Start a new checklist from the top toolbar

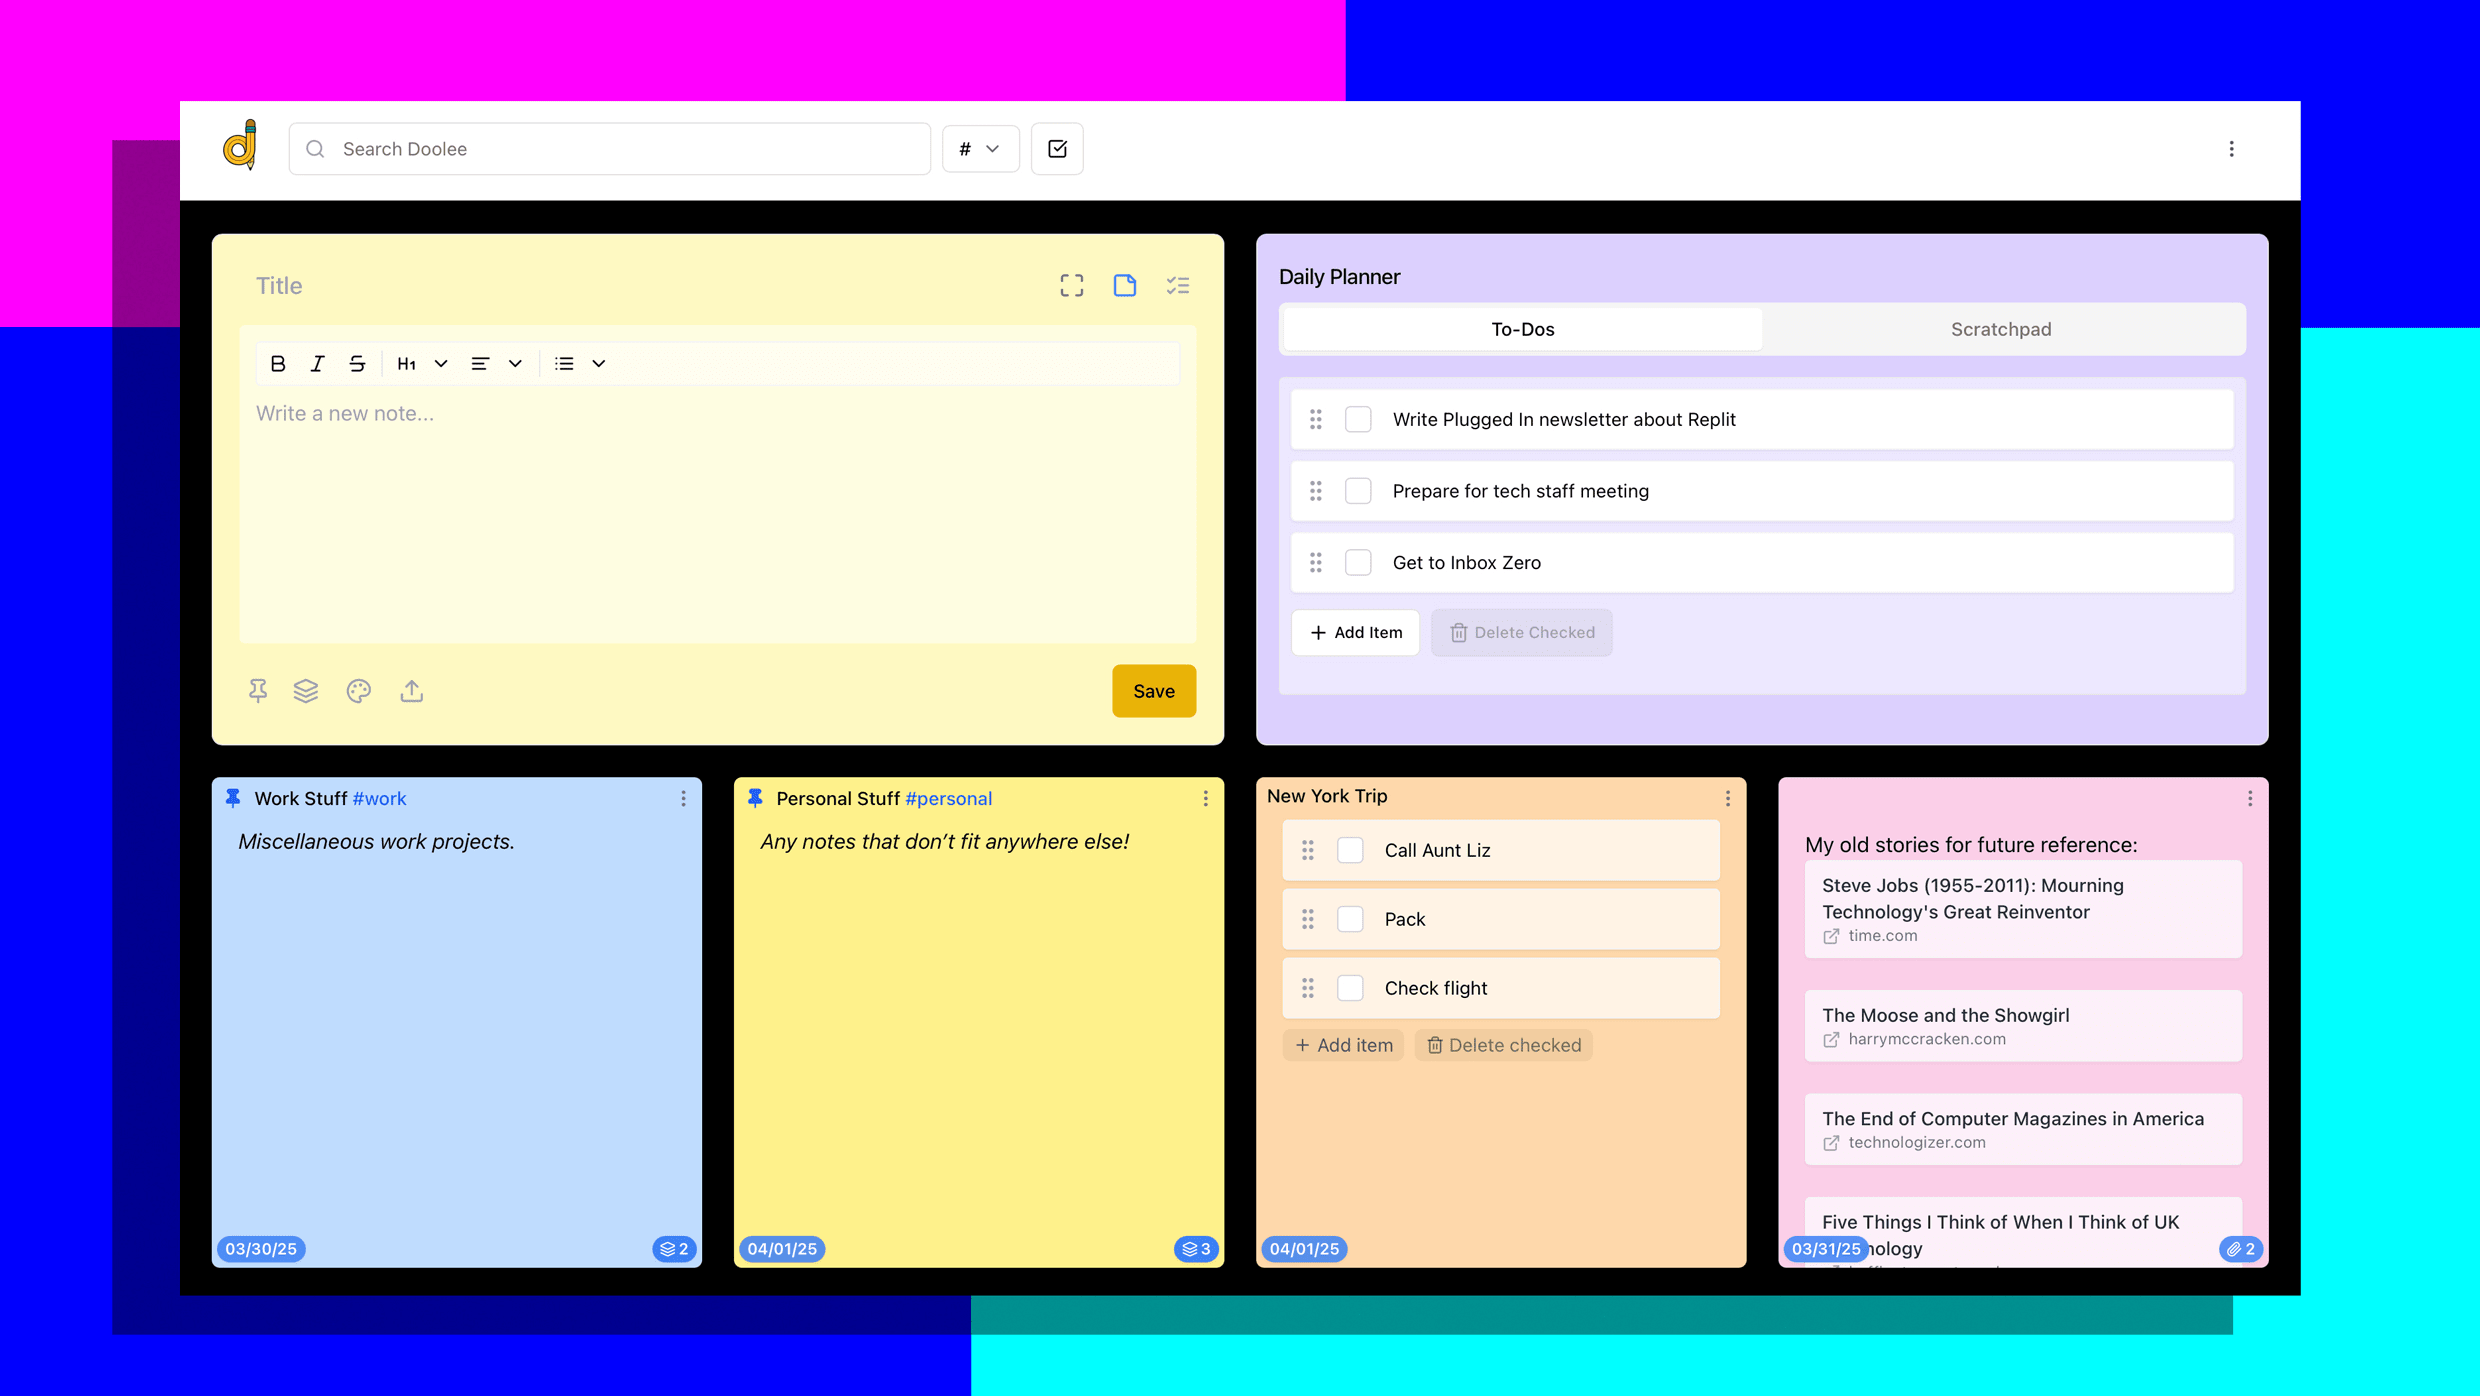click(x=1056, y=148)
